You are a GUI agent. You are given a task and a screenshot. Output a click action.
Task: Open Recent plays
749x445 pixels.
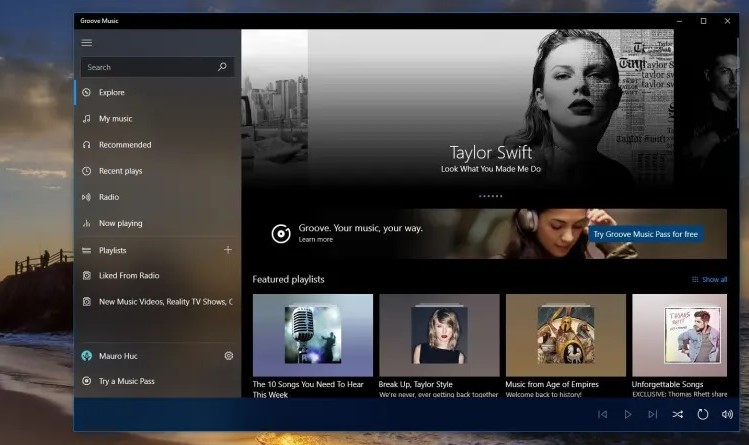pos(158,171)
